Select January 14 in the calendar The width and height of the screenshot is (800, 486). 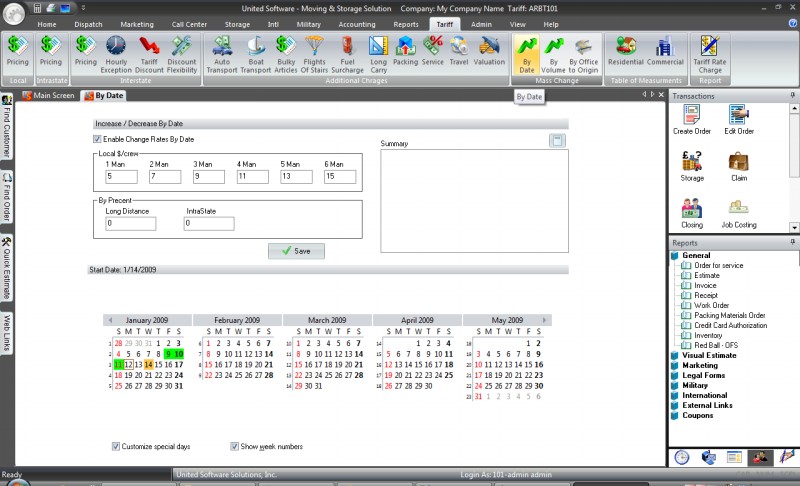[148, 365]
